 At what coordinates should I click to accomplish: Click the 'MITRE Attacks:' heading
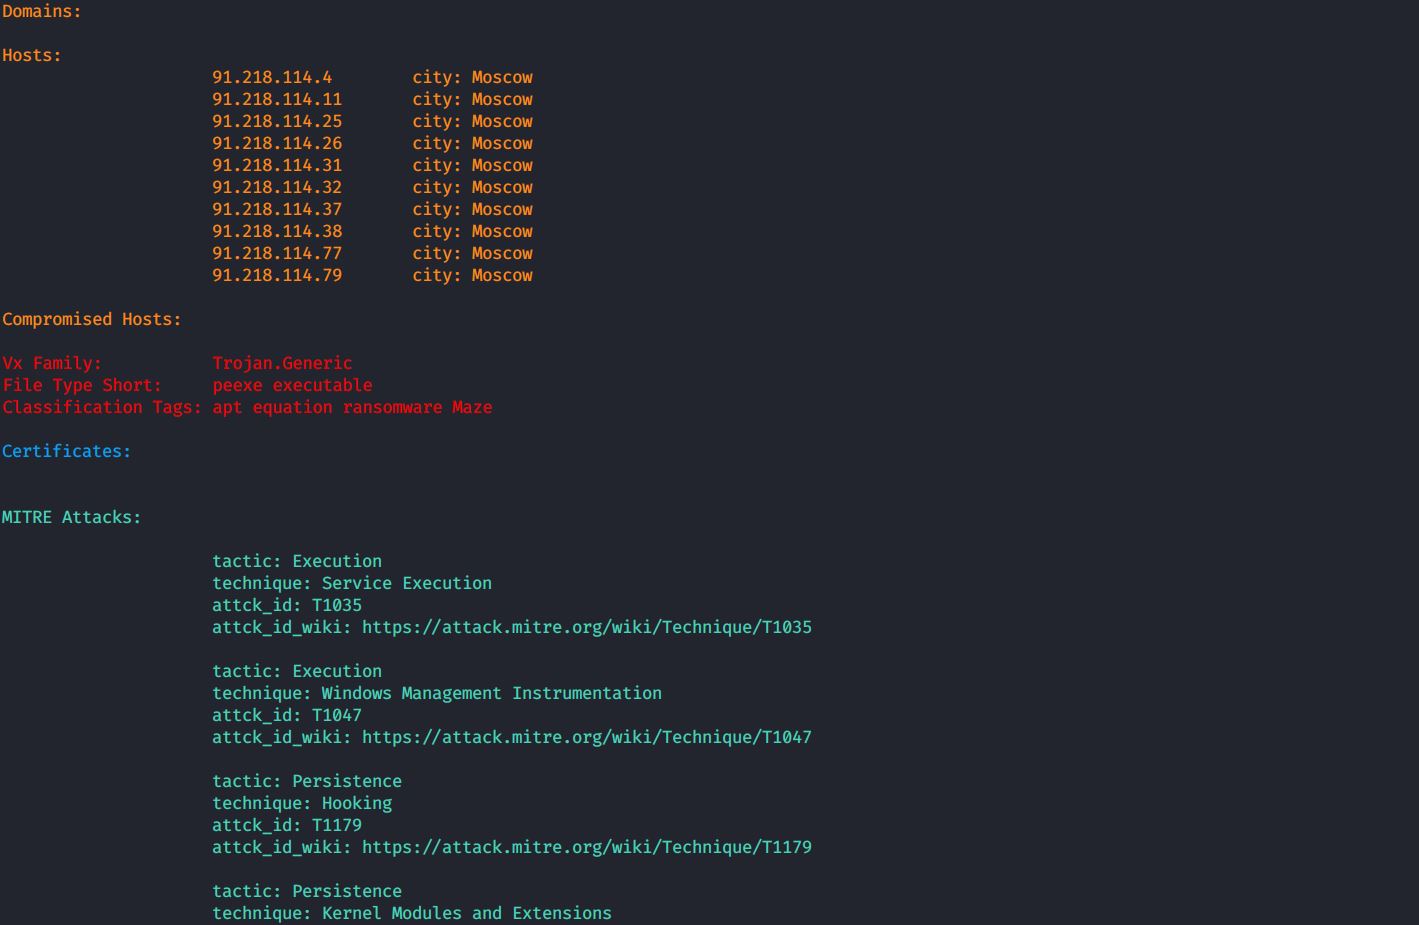tap(72, 518)
